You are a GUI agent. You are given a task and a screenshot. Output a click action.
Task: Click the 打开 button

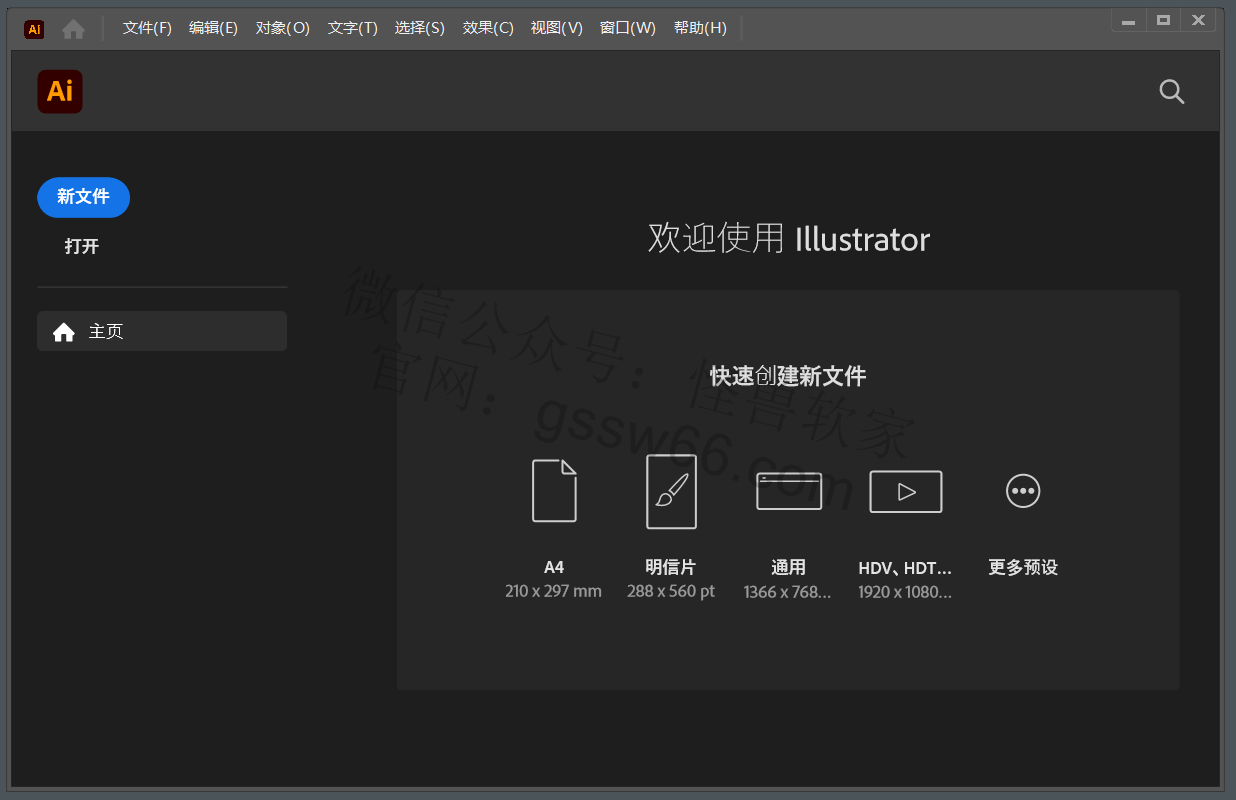82,246
